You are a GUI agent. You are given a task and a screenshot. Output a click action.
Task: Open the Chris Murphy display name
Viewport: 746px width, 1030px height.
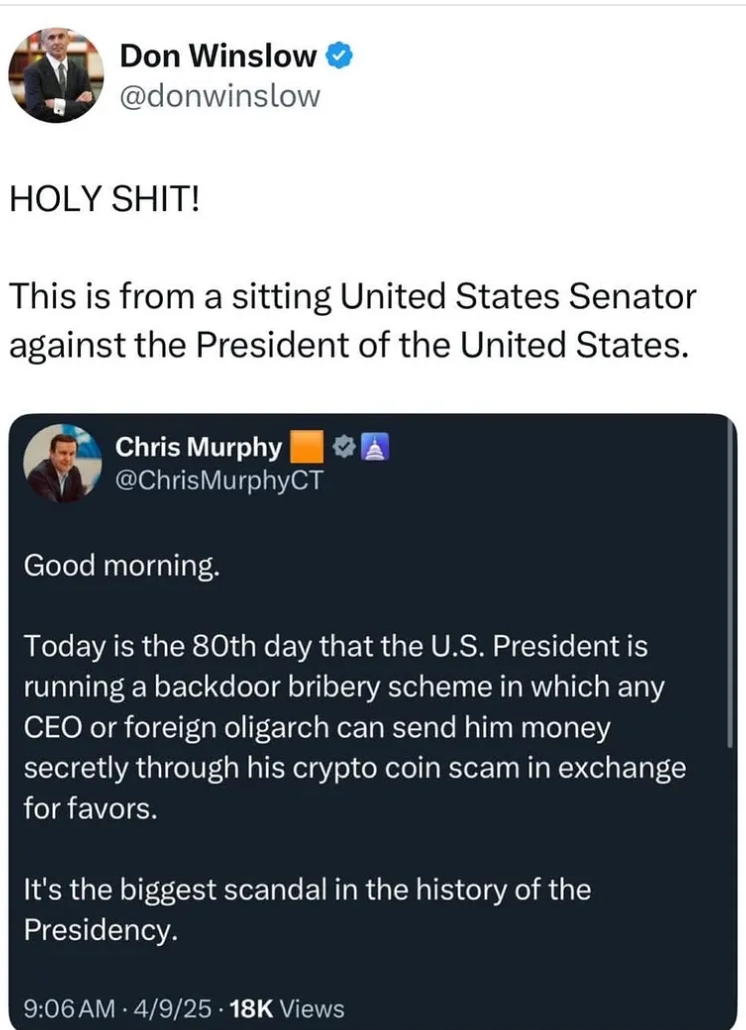[x=199, y=448]
